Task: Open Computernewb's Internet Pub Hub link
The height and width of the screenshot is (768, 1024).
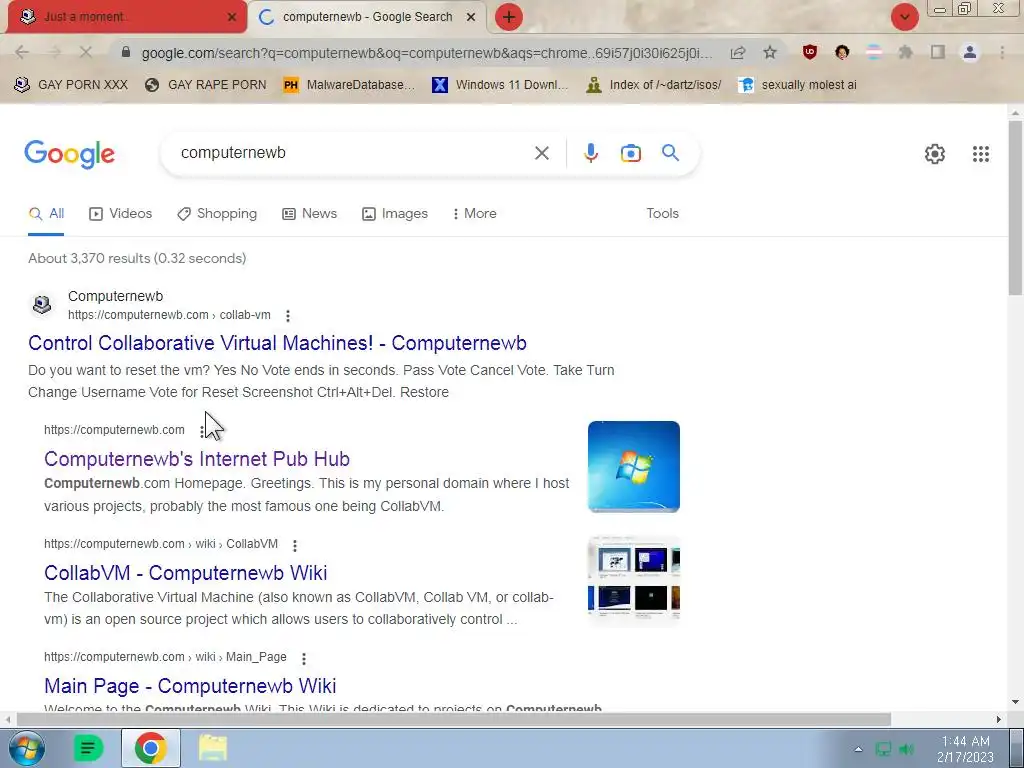Action: pyautogui.click(x=197, y=459)
